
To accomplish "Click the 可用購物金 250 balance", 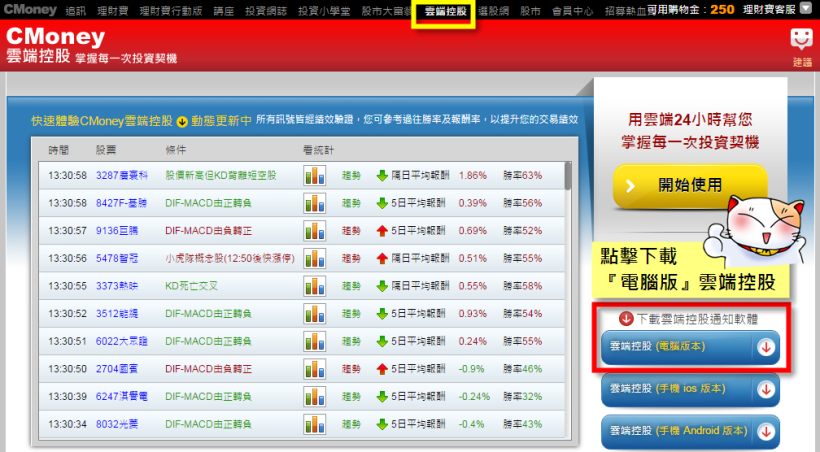I will pos(690,9).
